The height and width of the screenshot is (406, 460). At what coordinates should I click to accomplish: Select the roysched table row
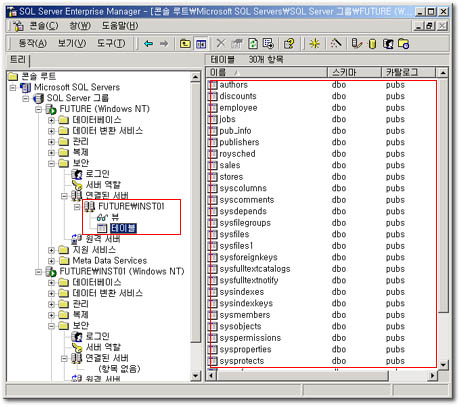coord(322,154)
